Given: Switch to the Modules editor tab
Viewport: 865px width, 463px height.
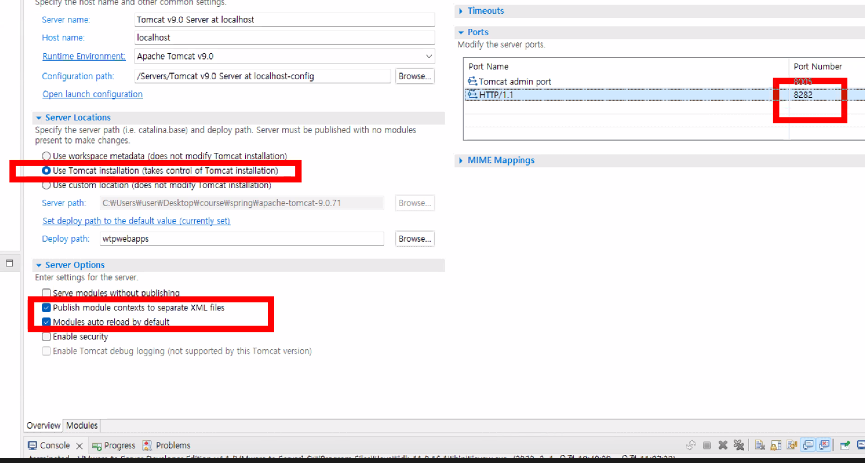Looking at the screenshot, I should click(82, 425).
